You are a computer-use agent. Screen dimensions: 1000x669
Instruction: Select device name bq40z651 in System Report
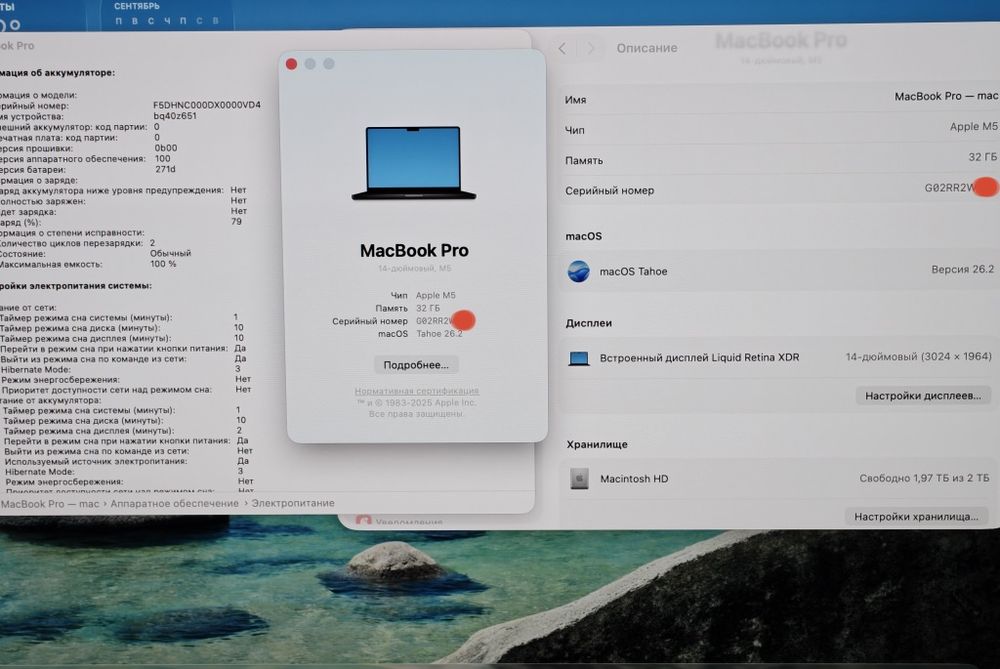tap(175, 116)
